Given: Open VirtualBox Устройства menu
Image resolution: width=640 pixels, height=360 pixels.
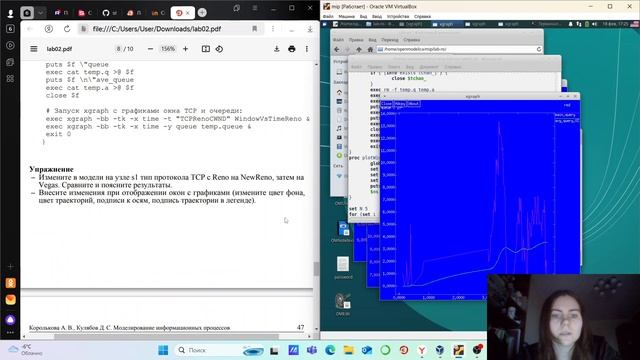Looking at the screenshot, I should pos(398,17).
